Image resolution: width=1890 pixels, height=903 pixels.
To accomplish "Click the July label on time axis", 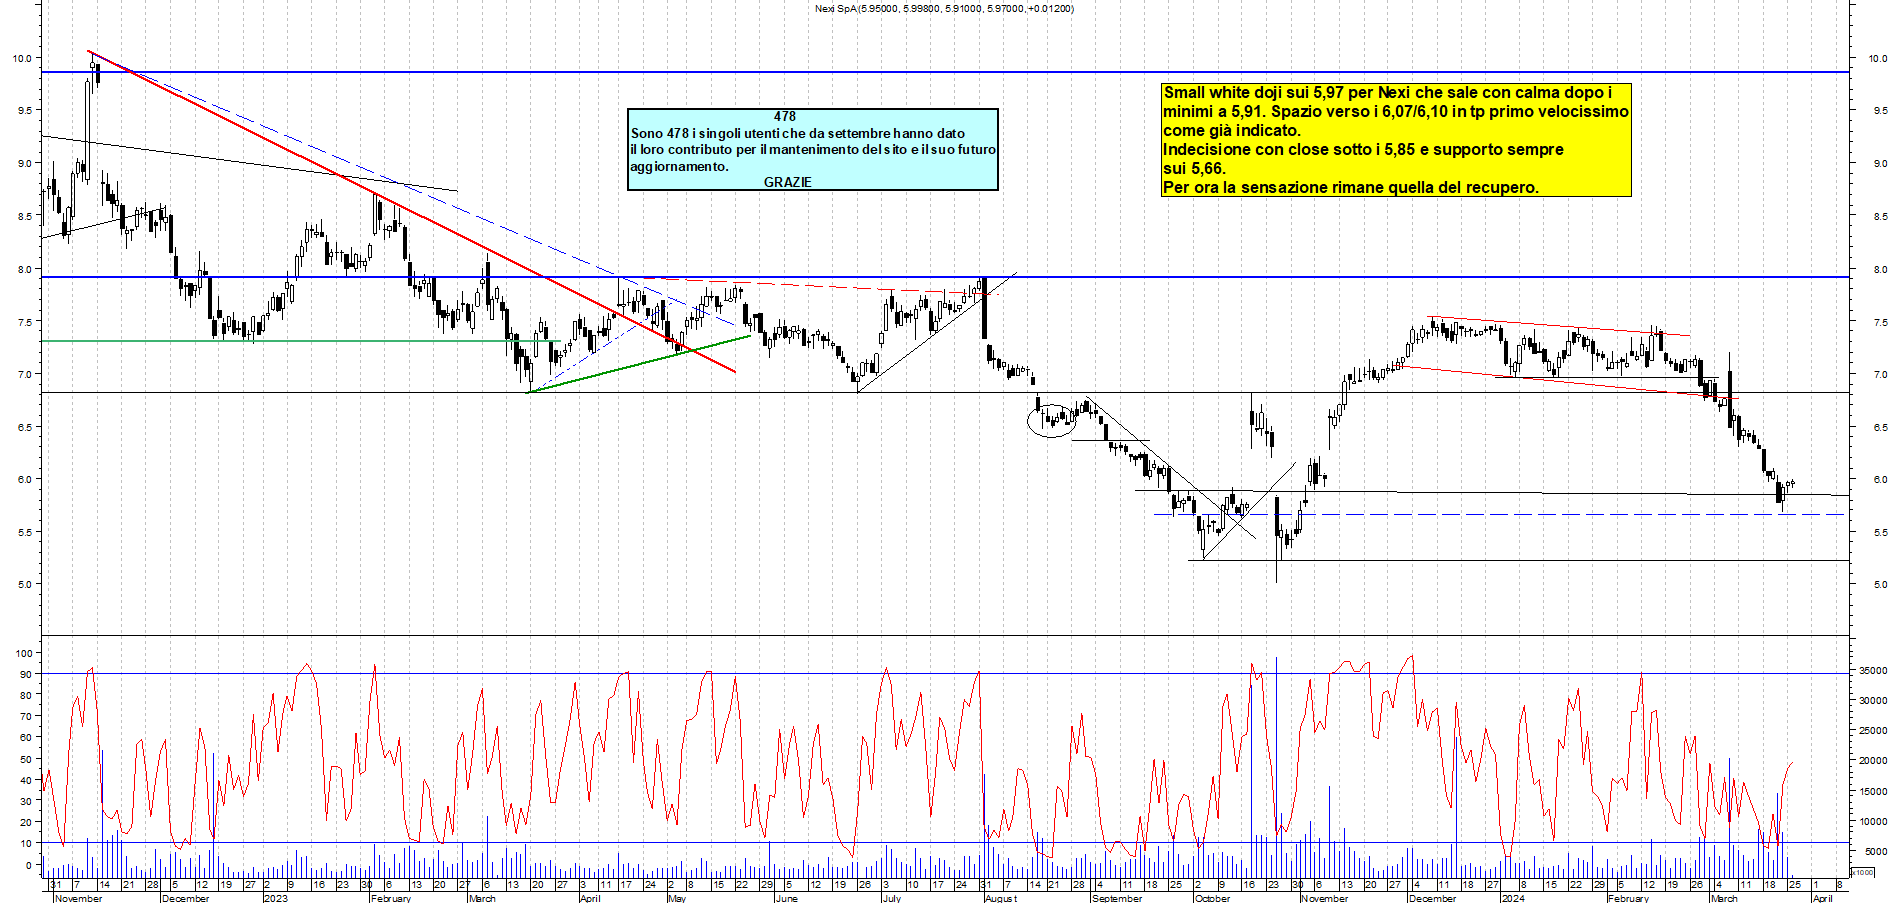I will 892,898.
